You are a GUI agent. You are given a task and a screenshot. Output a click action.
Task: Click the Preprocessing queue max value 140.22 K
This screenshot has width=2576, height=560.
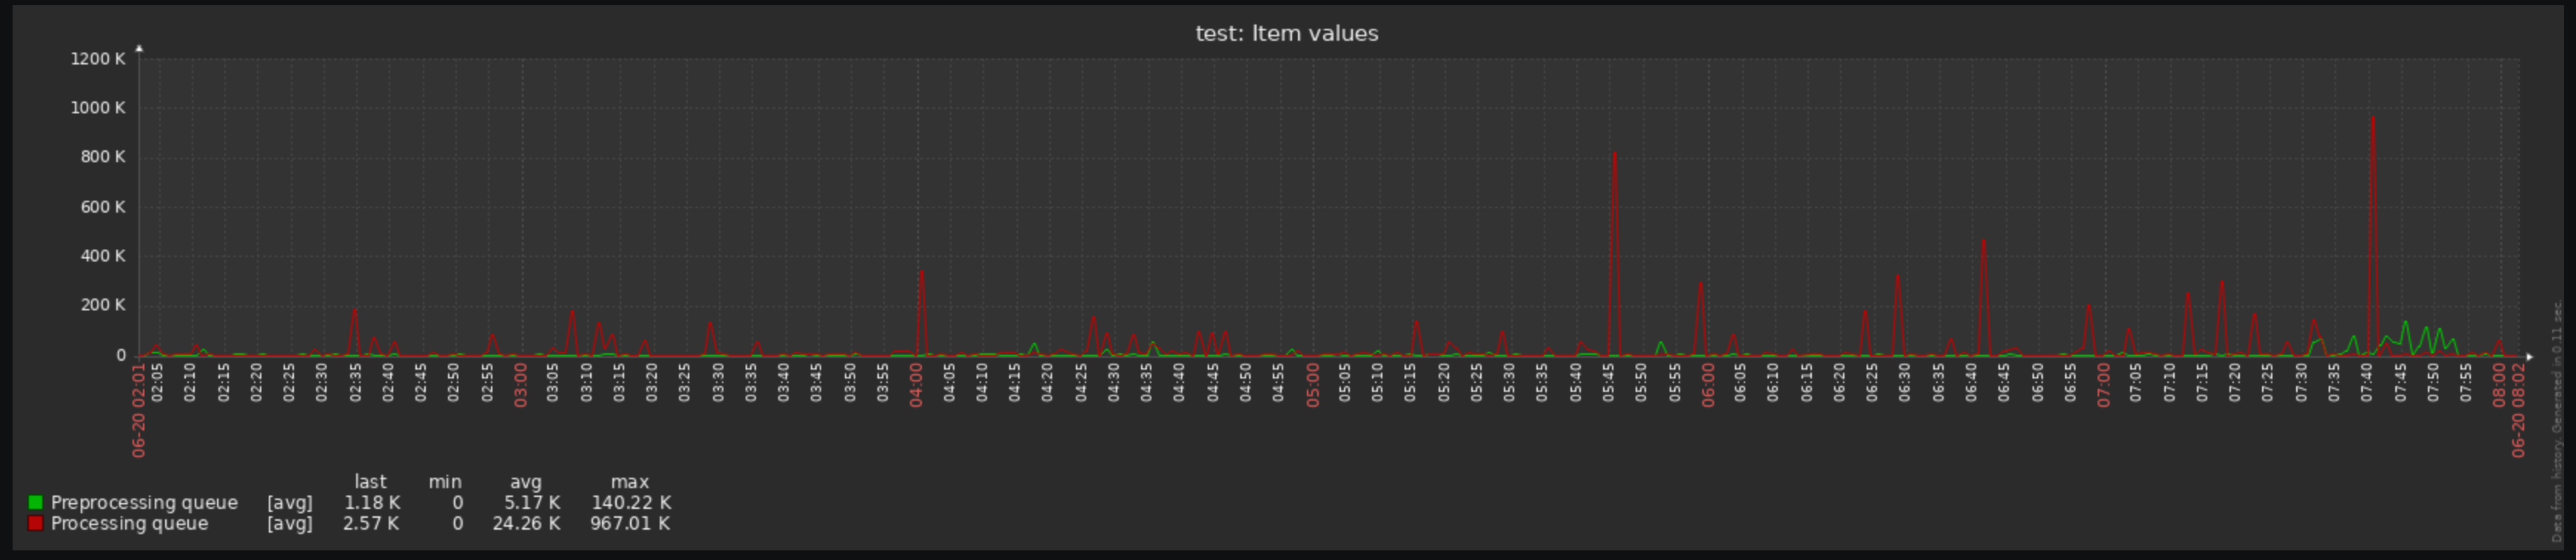pos(631,502)
